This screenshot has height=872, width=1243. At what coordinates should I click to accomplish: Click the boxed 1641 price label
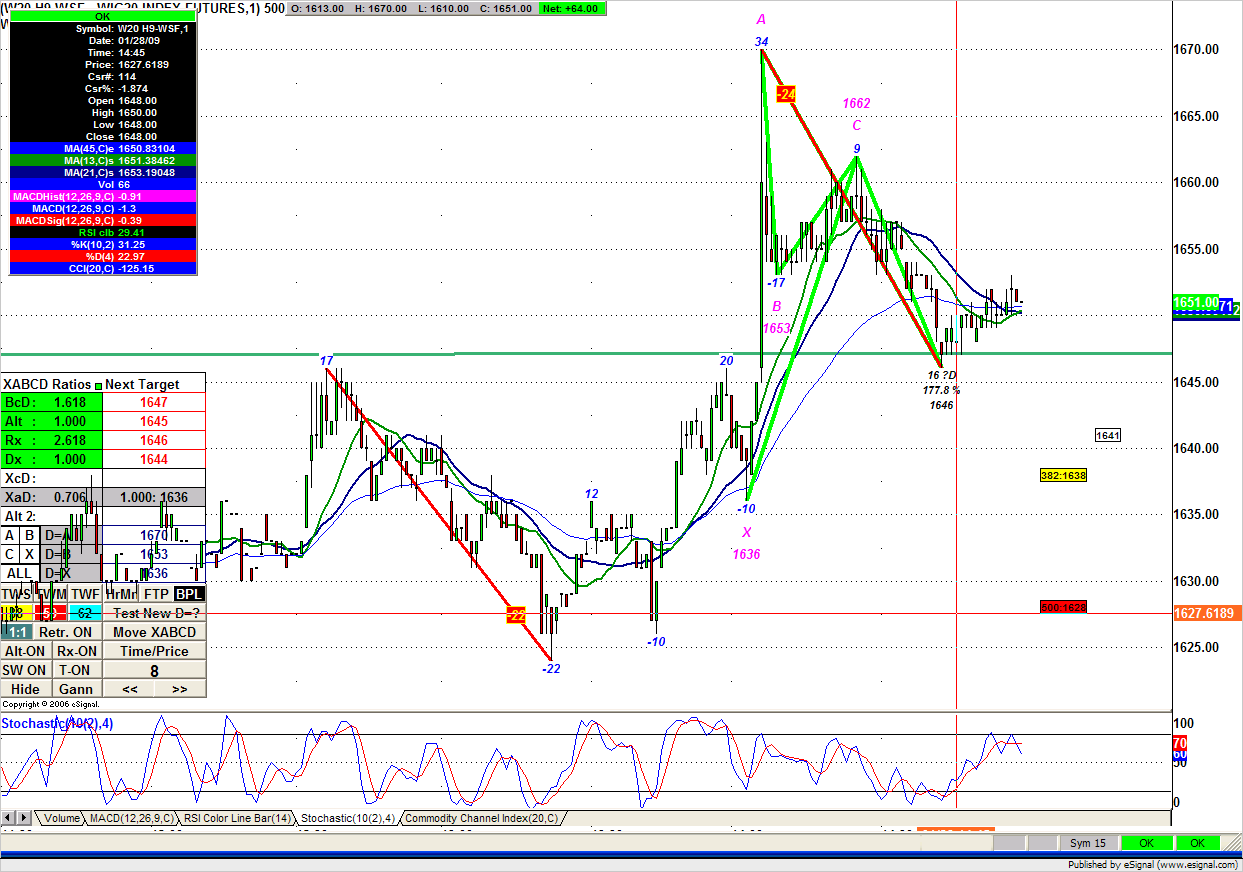[x=1108, y=435]
